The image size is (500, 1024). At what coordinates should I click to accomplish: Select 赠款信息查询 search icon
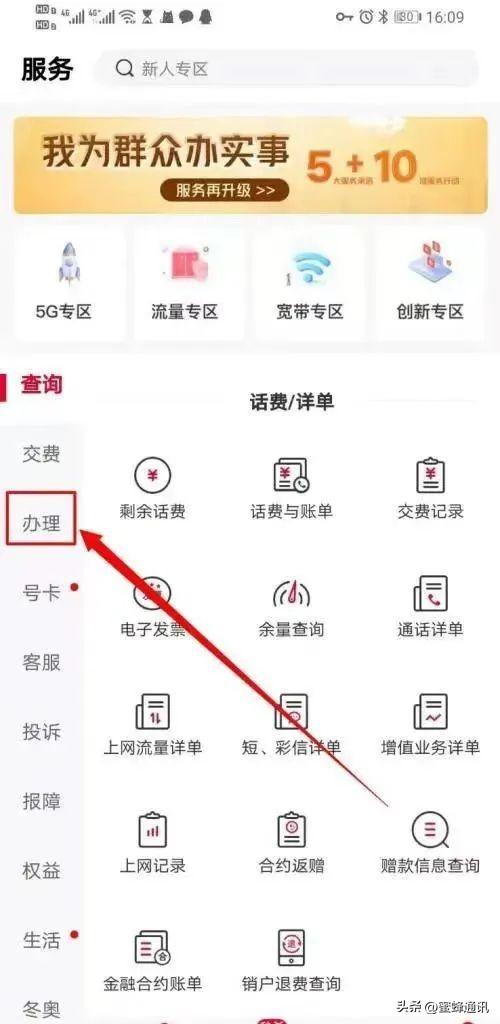pos(430,829)
